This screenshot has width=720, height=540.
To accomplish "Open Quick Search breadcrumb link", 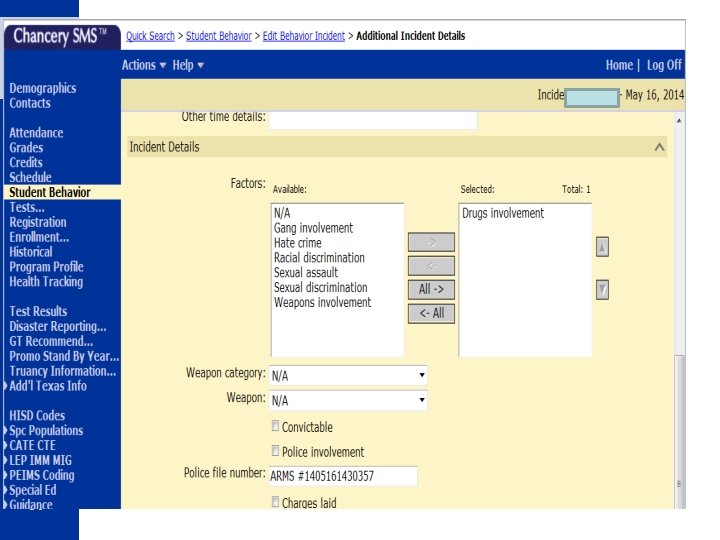I will coord(150,36).
